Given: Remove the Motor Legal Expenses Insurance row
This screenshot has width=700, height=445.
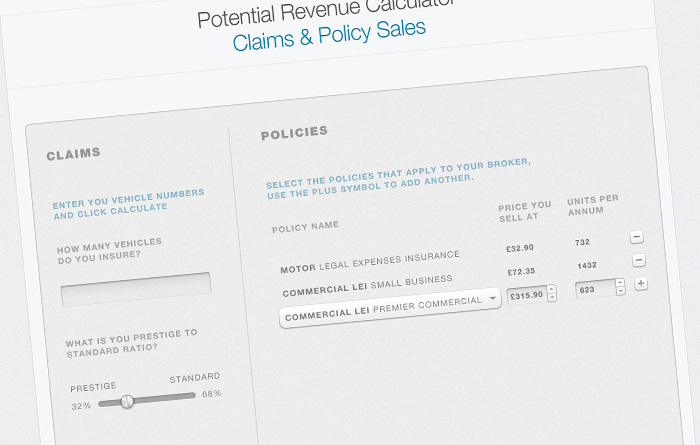Looking at the screenshot, I should click(x=637, y=237).
